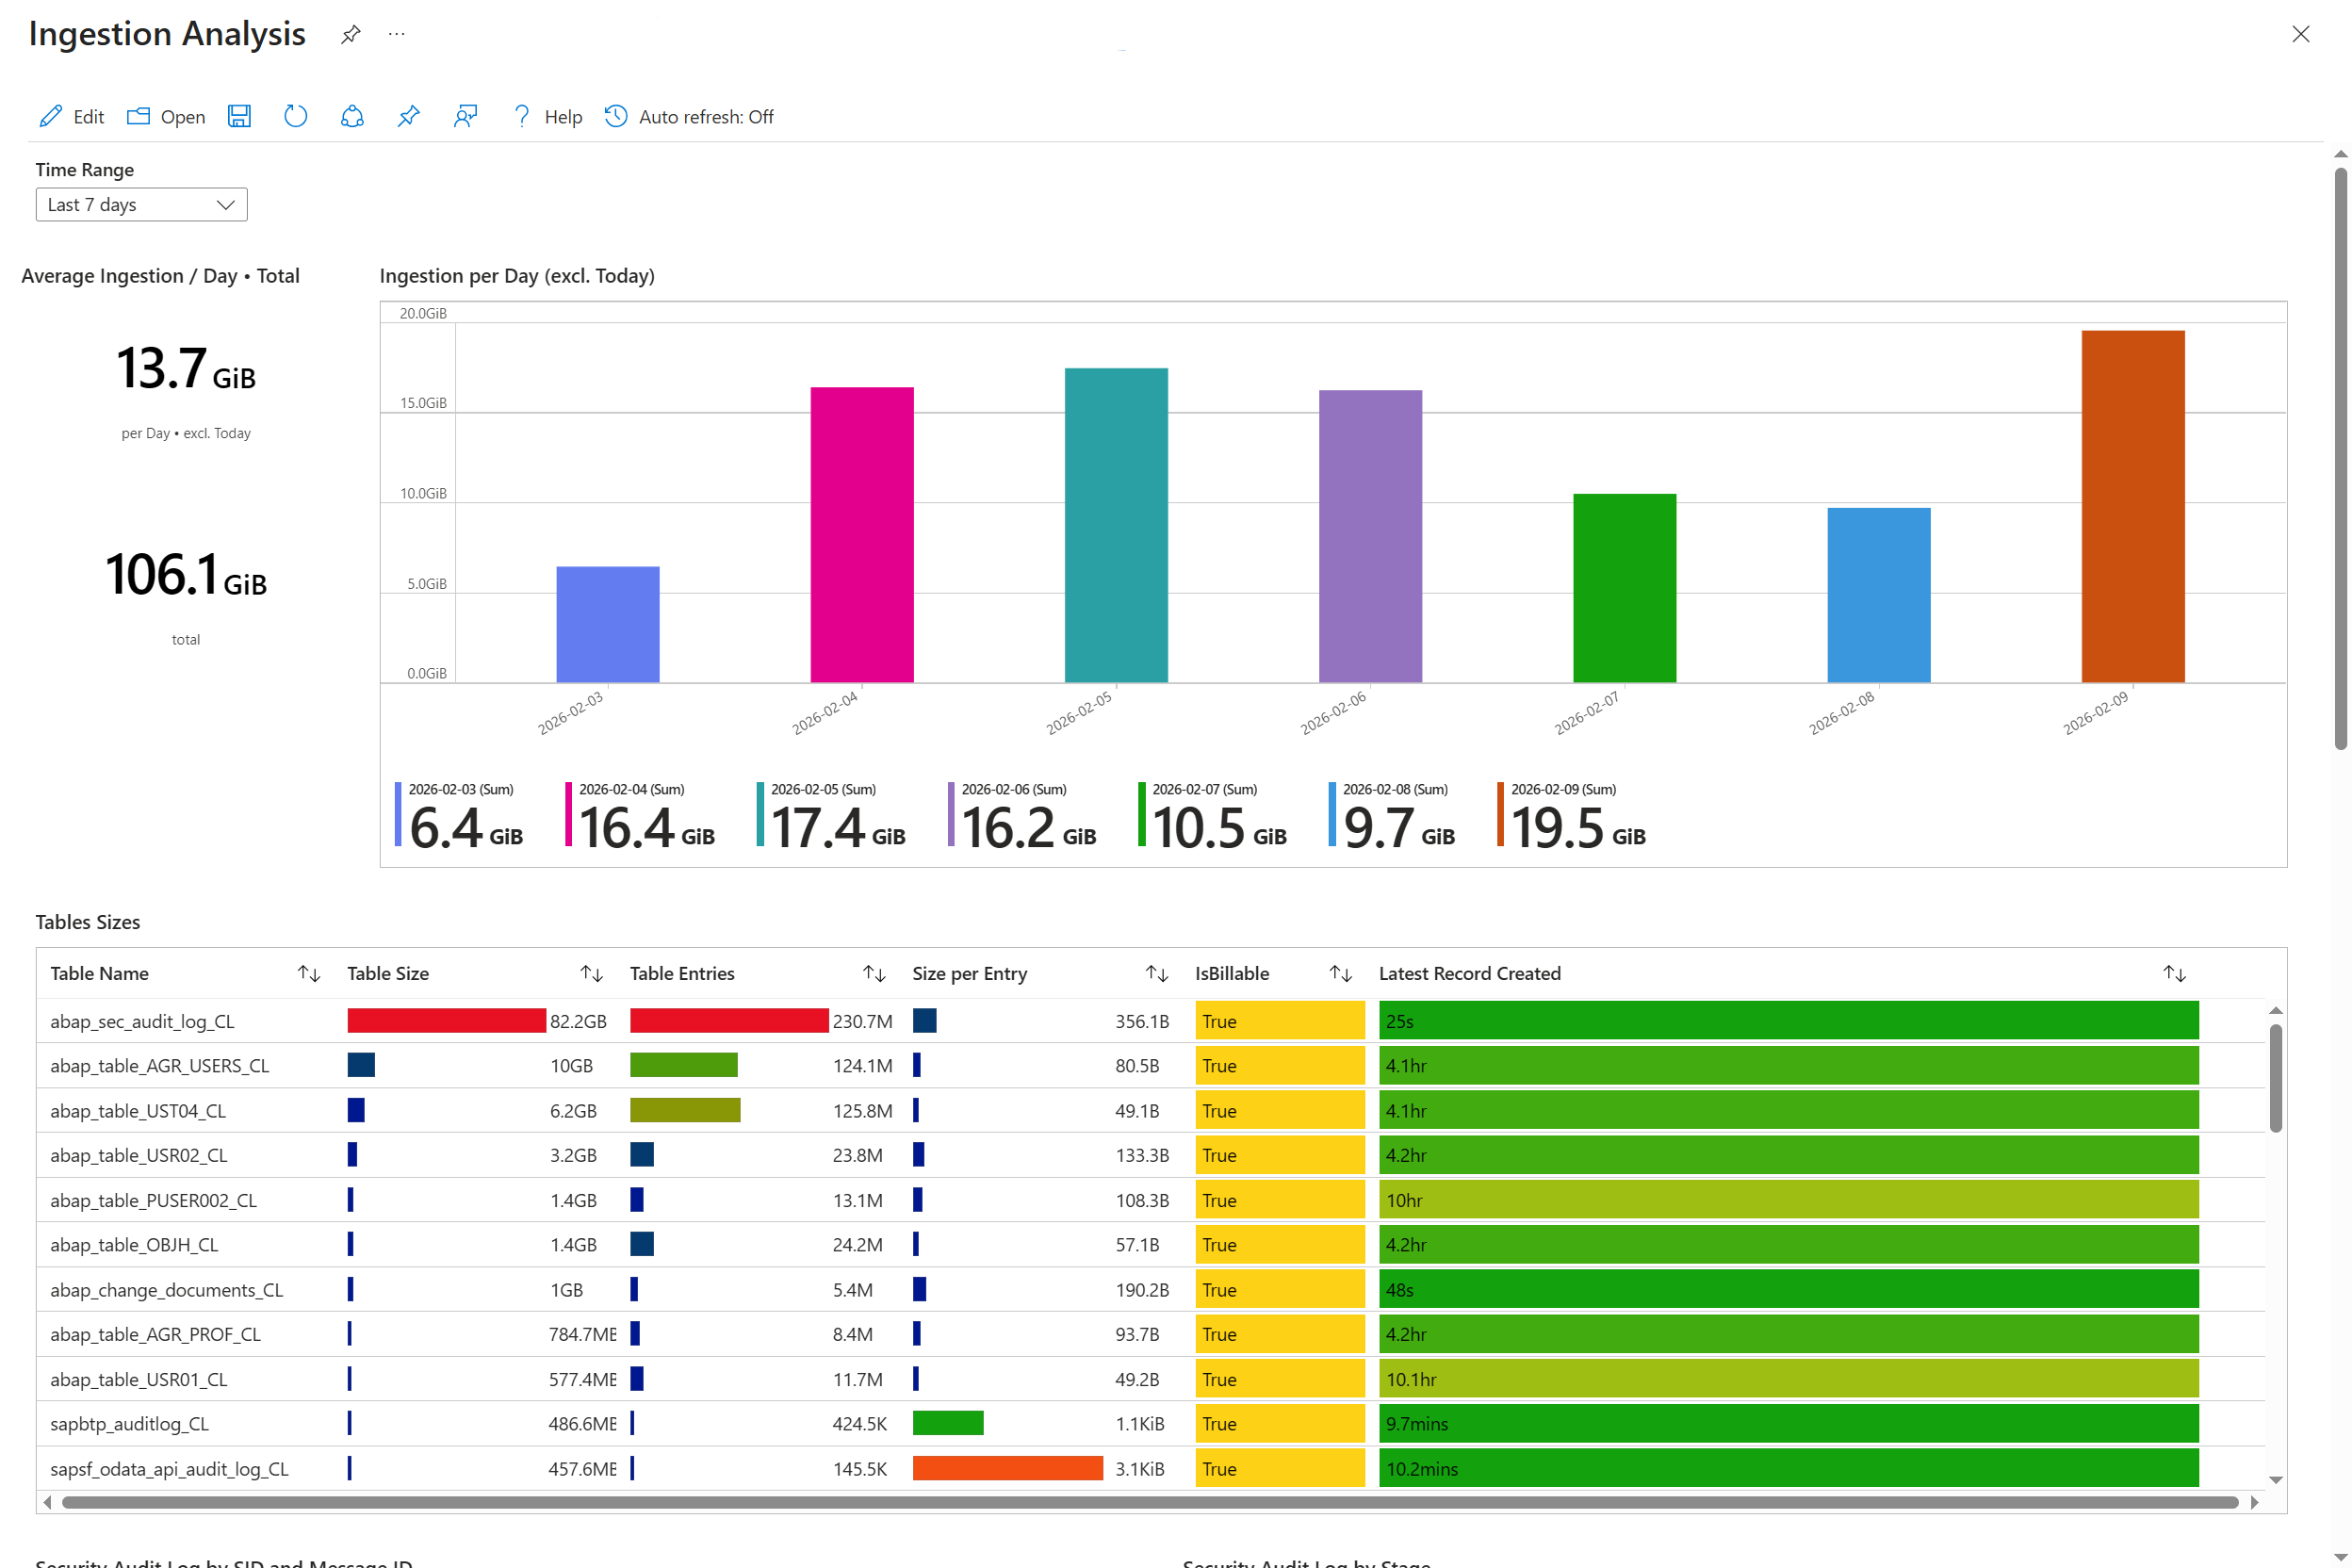2352x1568 pixels.
Task: Click the 25s latest record cell
Action: 1788,1021
